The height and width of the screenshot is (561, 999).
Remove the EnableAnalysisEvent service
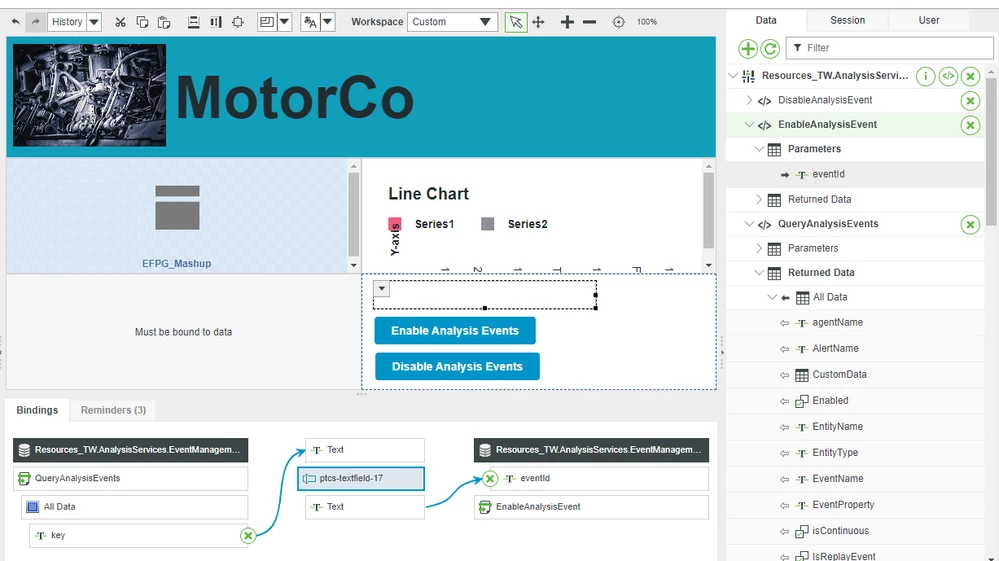coord(970,125)
